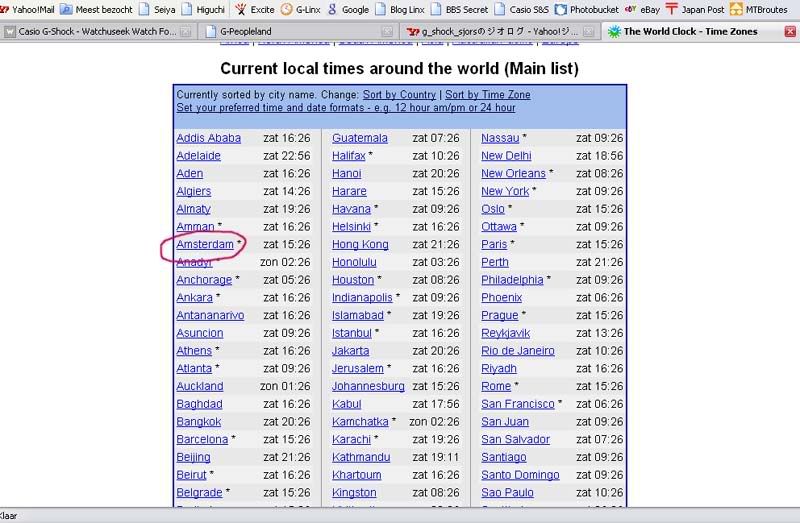Select The World Clock - Time Zones tab
The width and height of the screenshot is (800, 523).
[700, 32]
